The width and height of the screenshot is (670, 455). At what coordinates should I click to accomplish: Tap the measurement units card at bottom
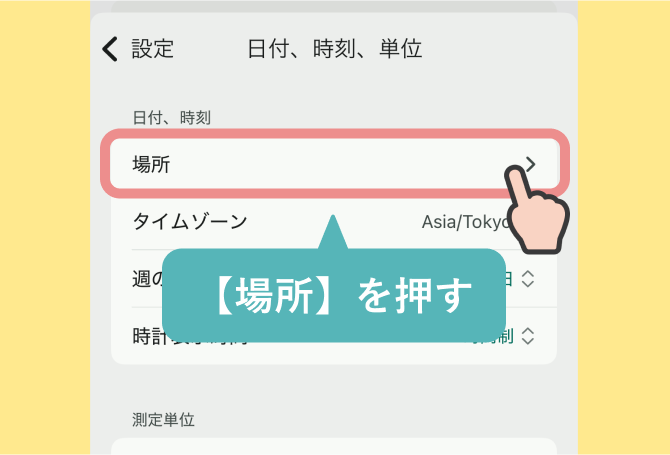334,446
